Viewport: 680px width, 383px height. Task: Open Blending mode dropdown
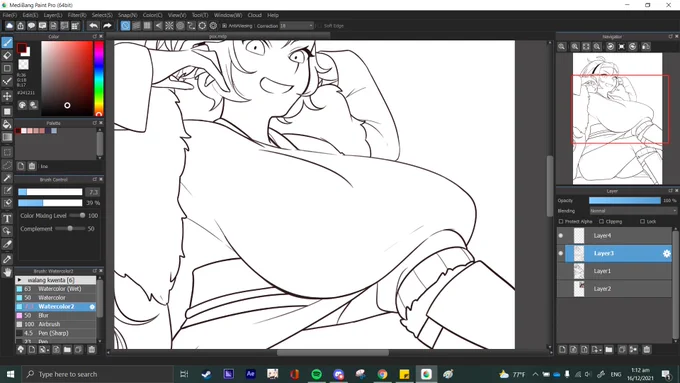click(x=633, y=211)
